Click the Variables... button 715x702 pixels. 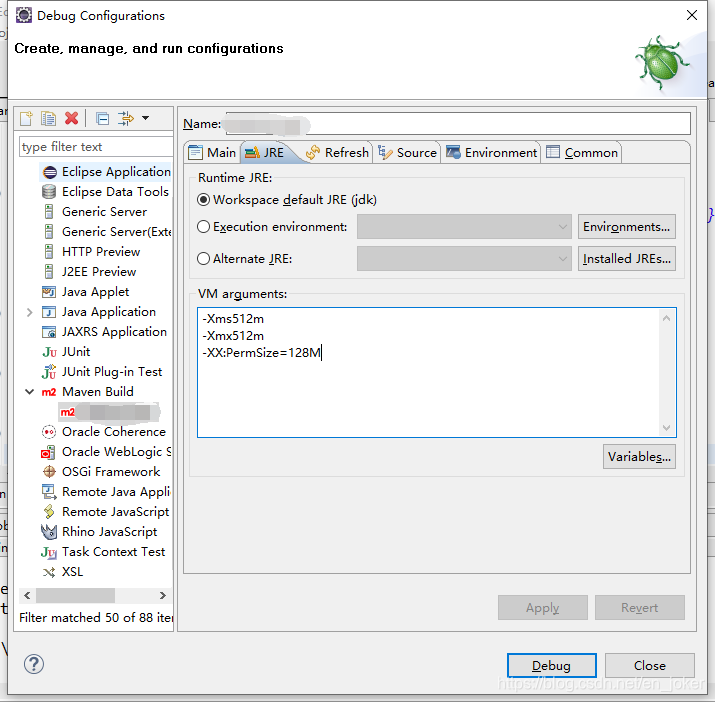pos(639,457)
